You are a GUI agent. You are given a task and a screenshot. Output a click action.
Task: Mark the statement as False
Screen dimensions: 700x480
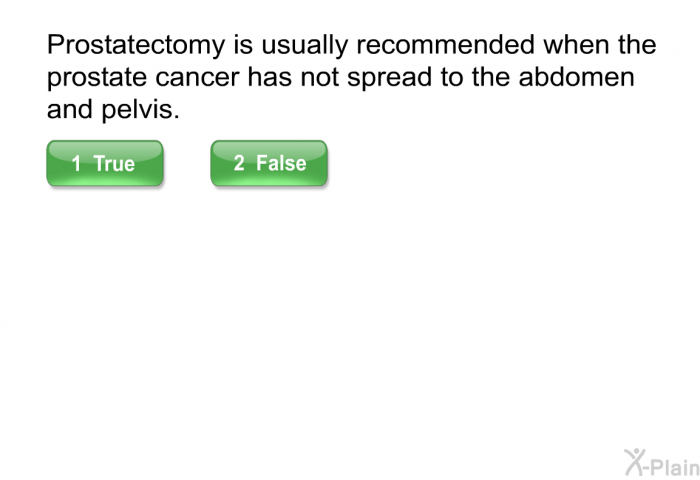pyautogui.click(x=269, y=163)
